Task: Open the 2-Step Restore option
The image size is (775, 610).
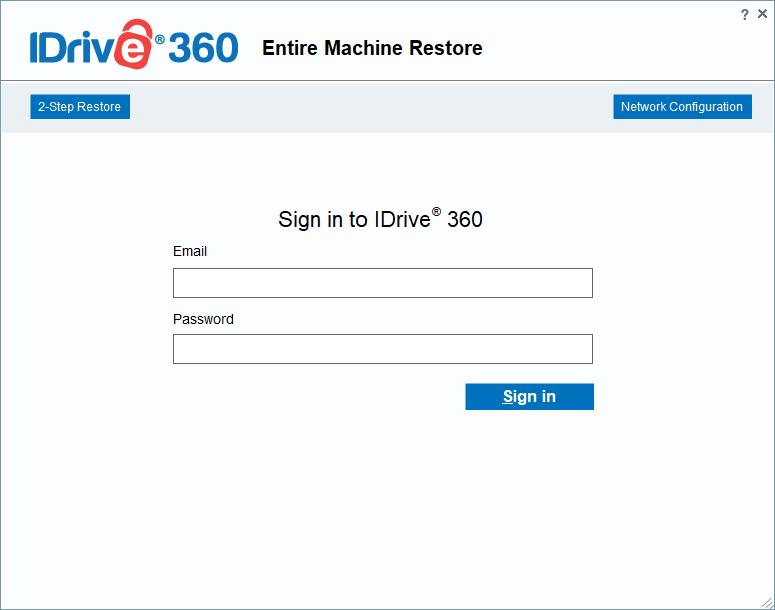Action: [x=80, y=107]
